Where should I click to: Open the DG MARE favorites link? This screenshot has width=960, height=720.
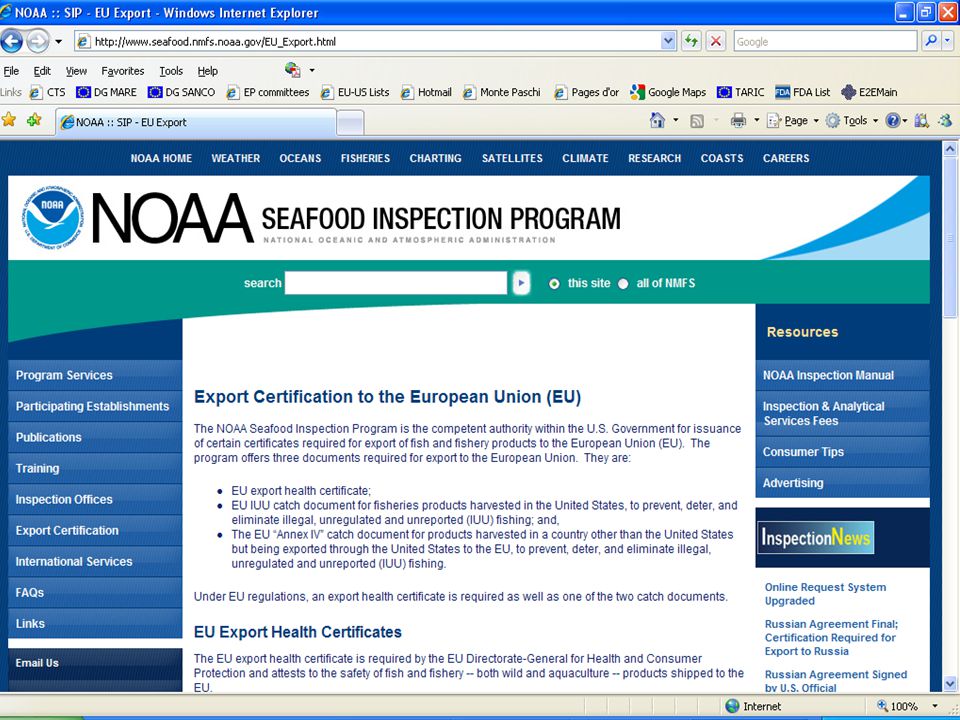pos(107,92)
